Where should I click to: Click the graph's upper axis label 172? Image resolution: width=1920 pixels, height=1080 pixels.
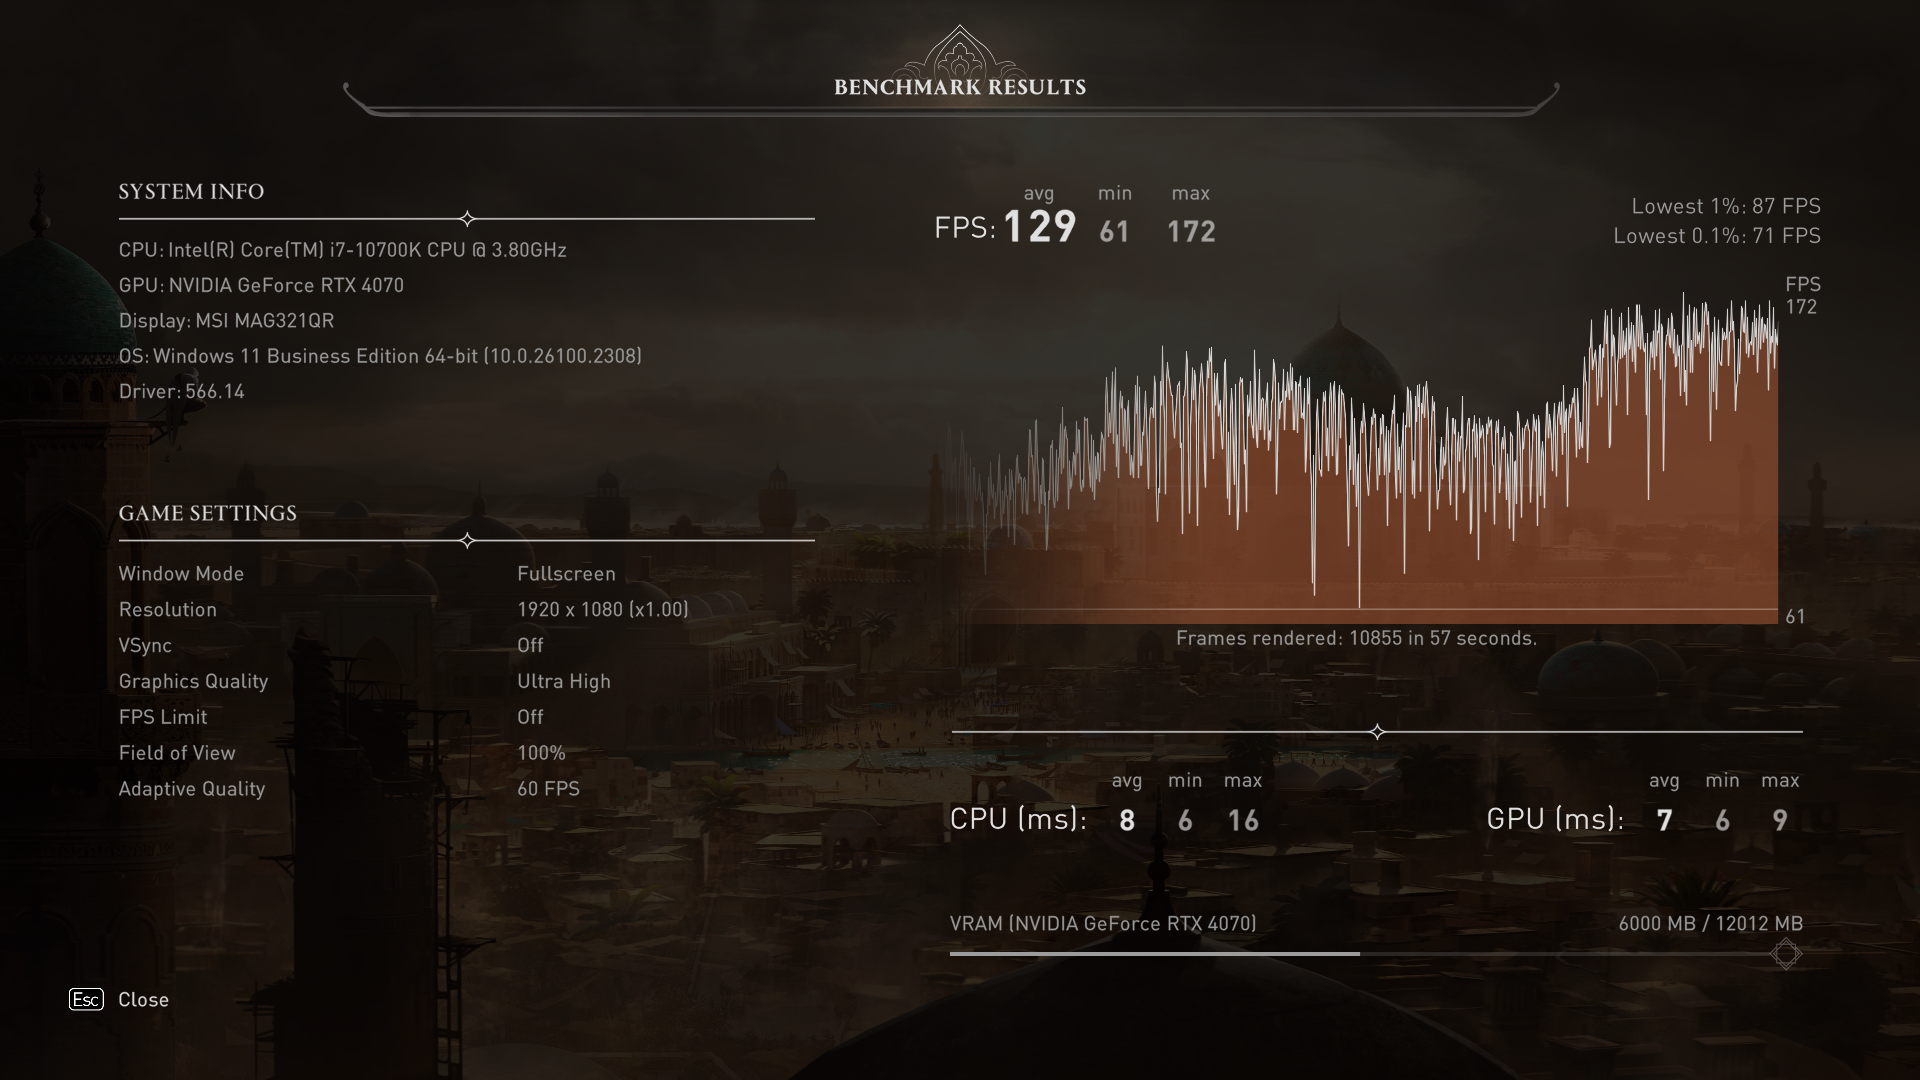pyautogui.click(x=1801, y=308)
